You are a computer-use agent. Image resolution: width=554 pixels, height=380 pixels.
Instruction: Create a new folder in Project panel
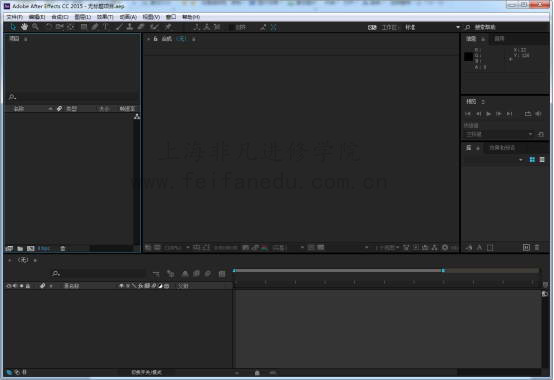20,249
